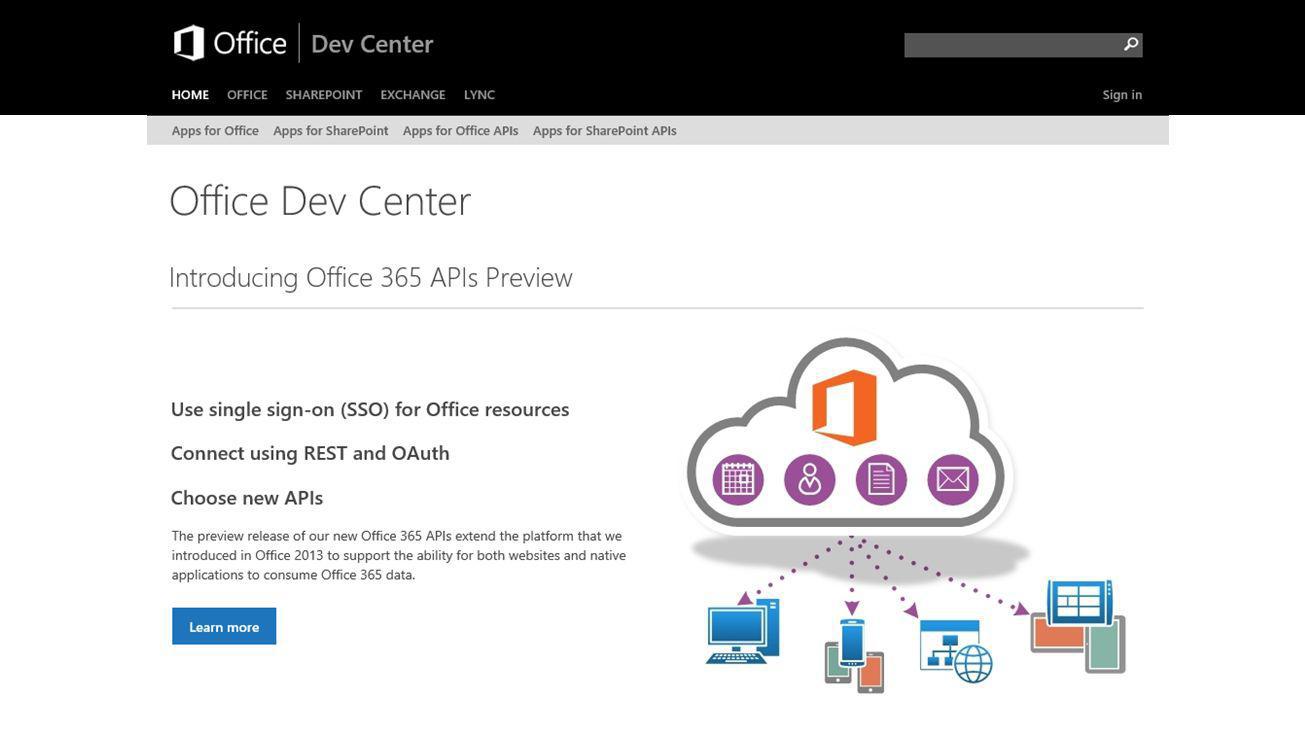1305x734 pixels.
Task: Click the contacts person icon in cloud
Action: point(810,479)
